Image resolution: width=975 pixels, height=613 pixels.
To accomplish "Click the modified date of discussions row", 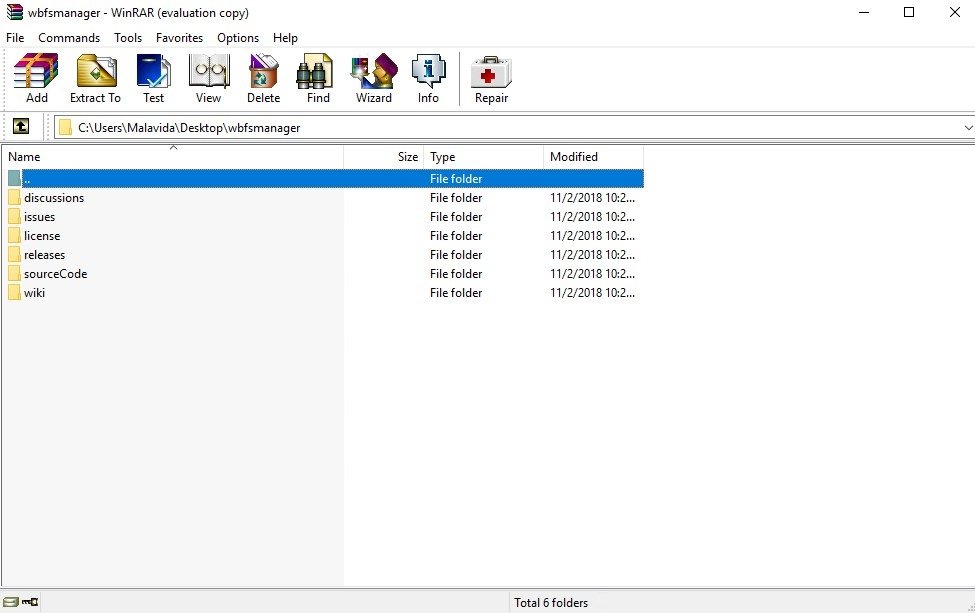I will pyautogui.click(x=593, y=198).
